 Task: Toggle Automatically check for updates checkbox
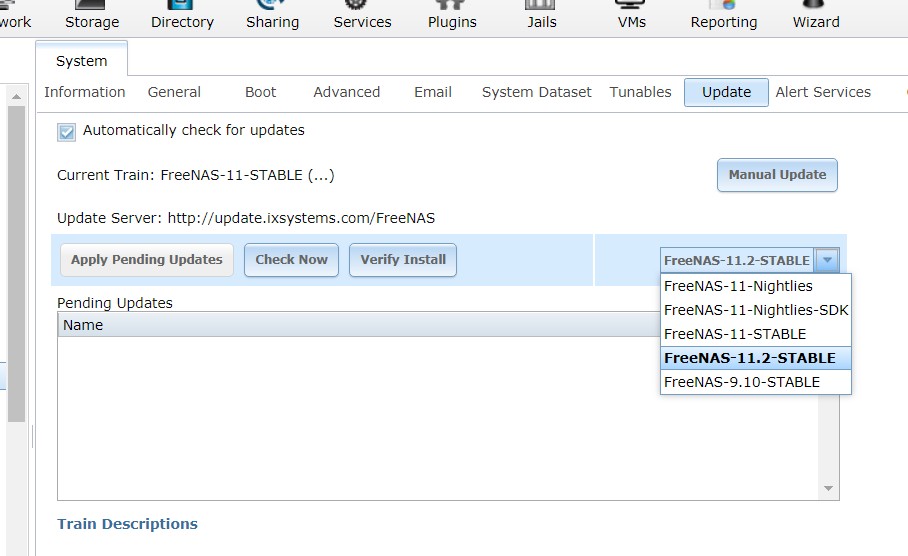click(x=67, y=132)
